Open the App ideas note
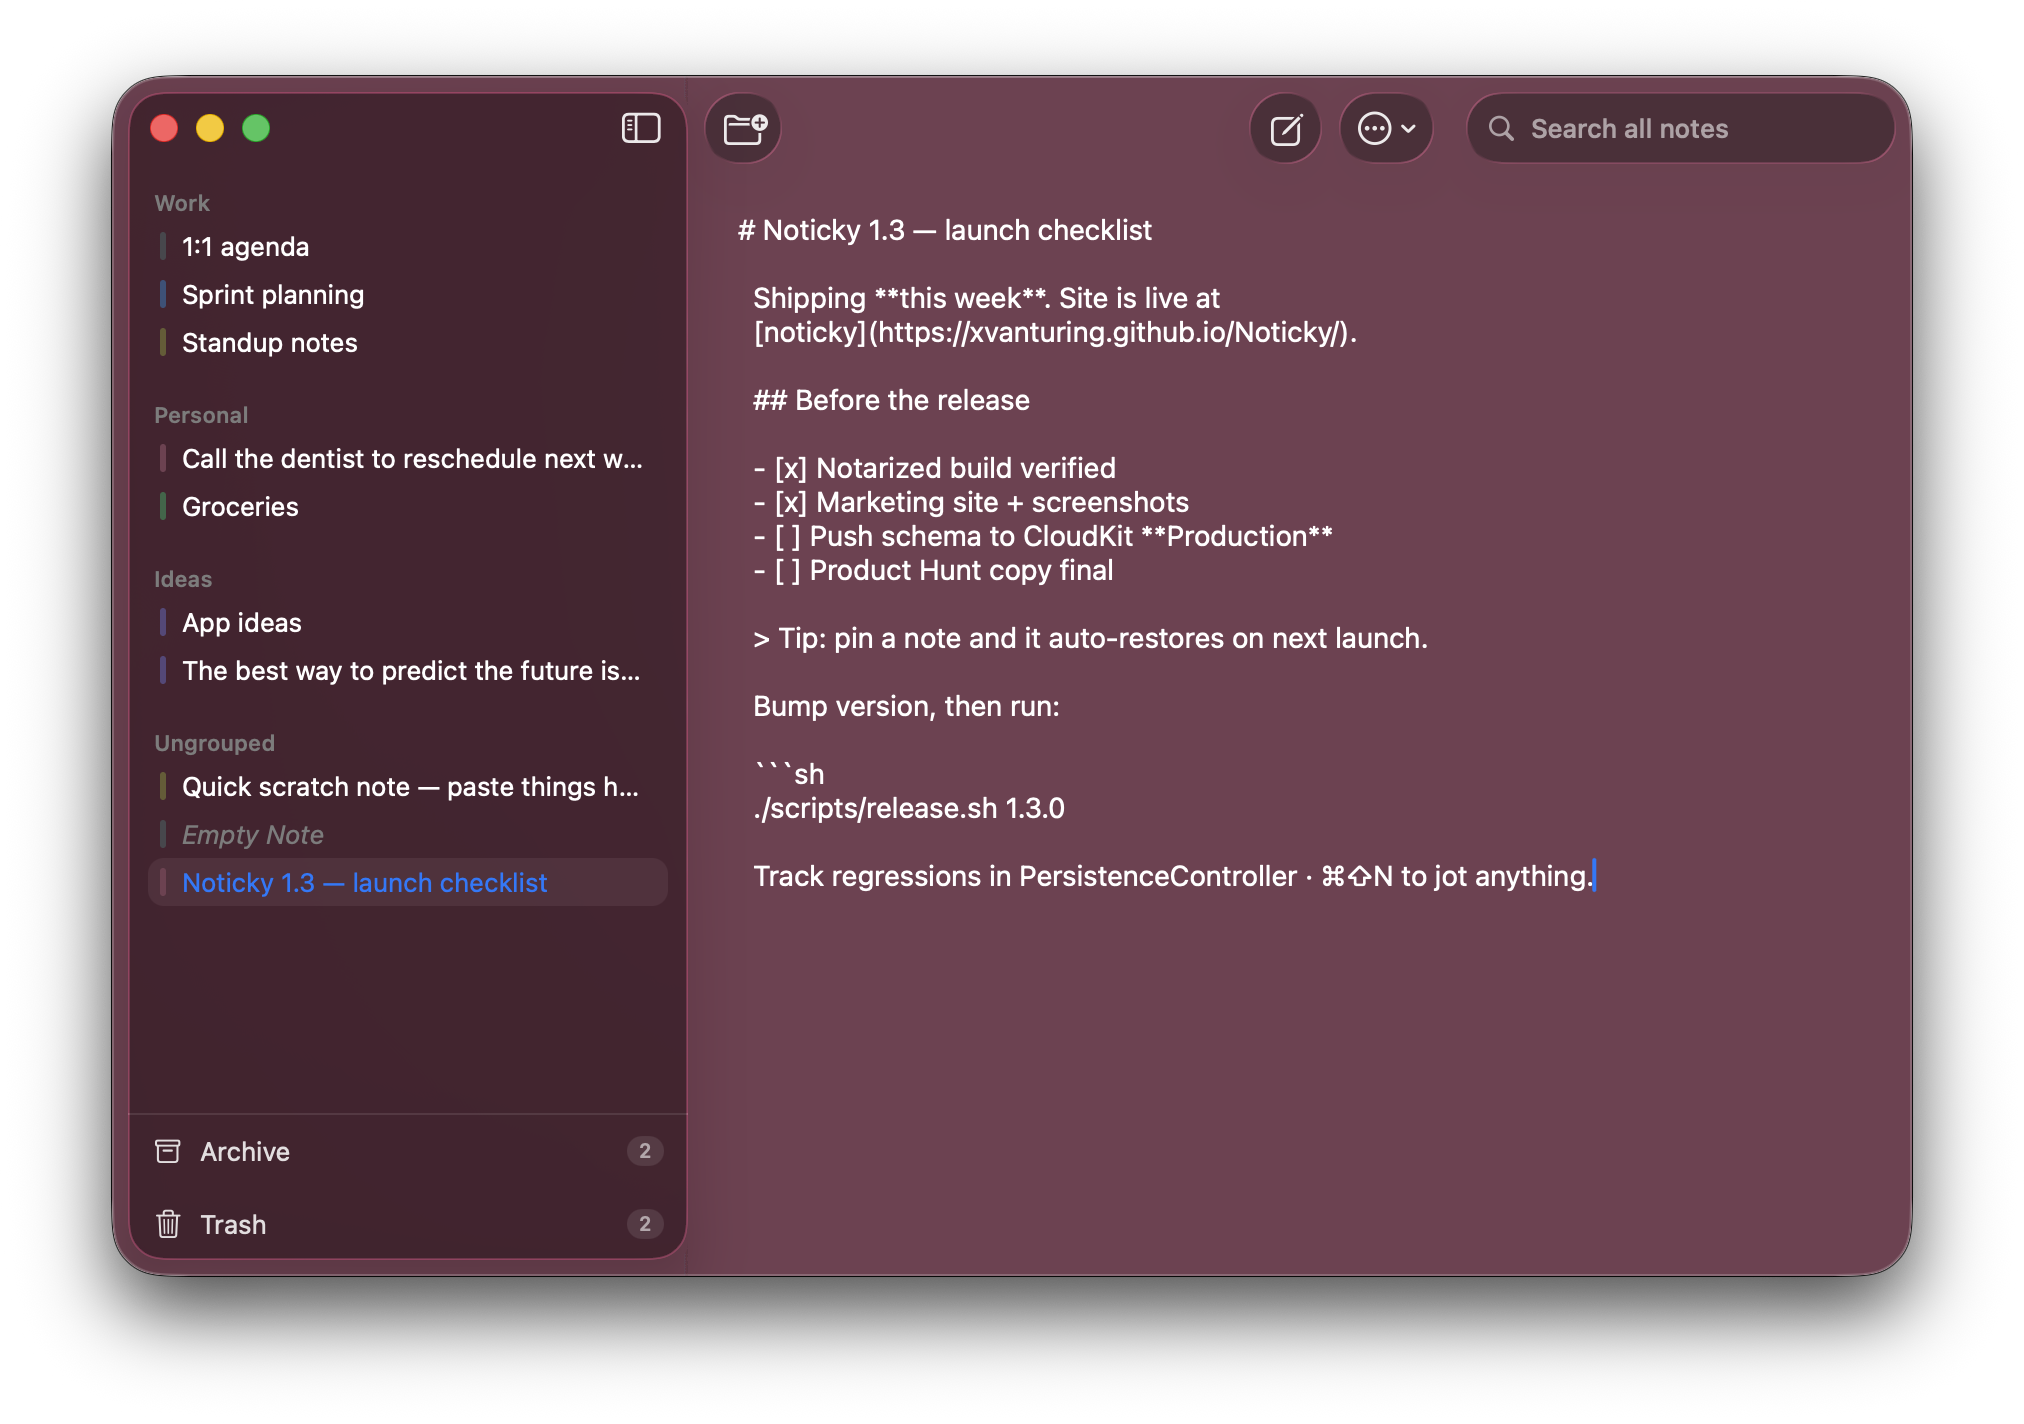 pyautogui.click(x=408, y=623)
